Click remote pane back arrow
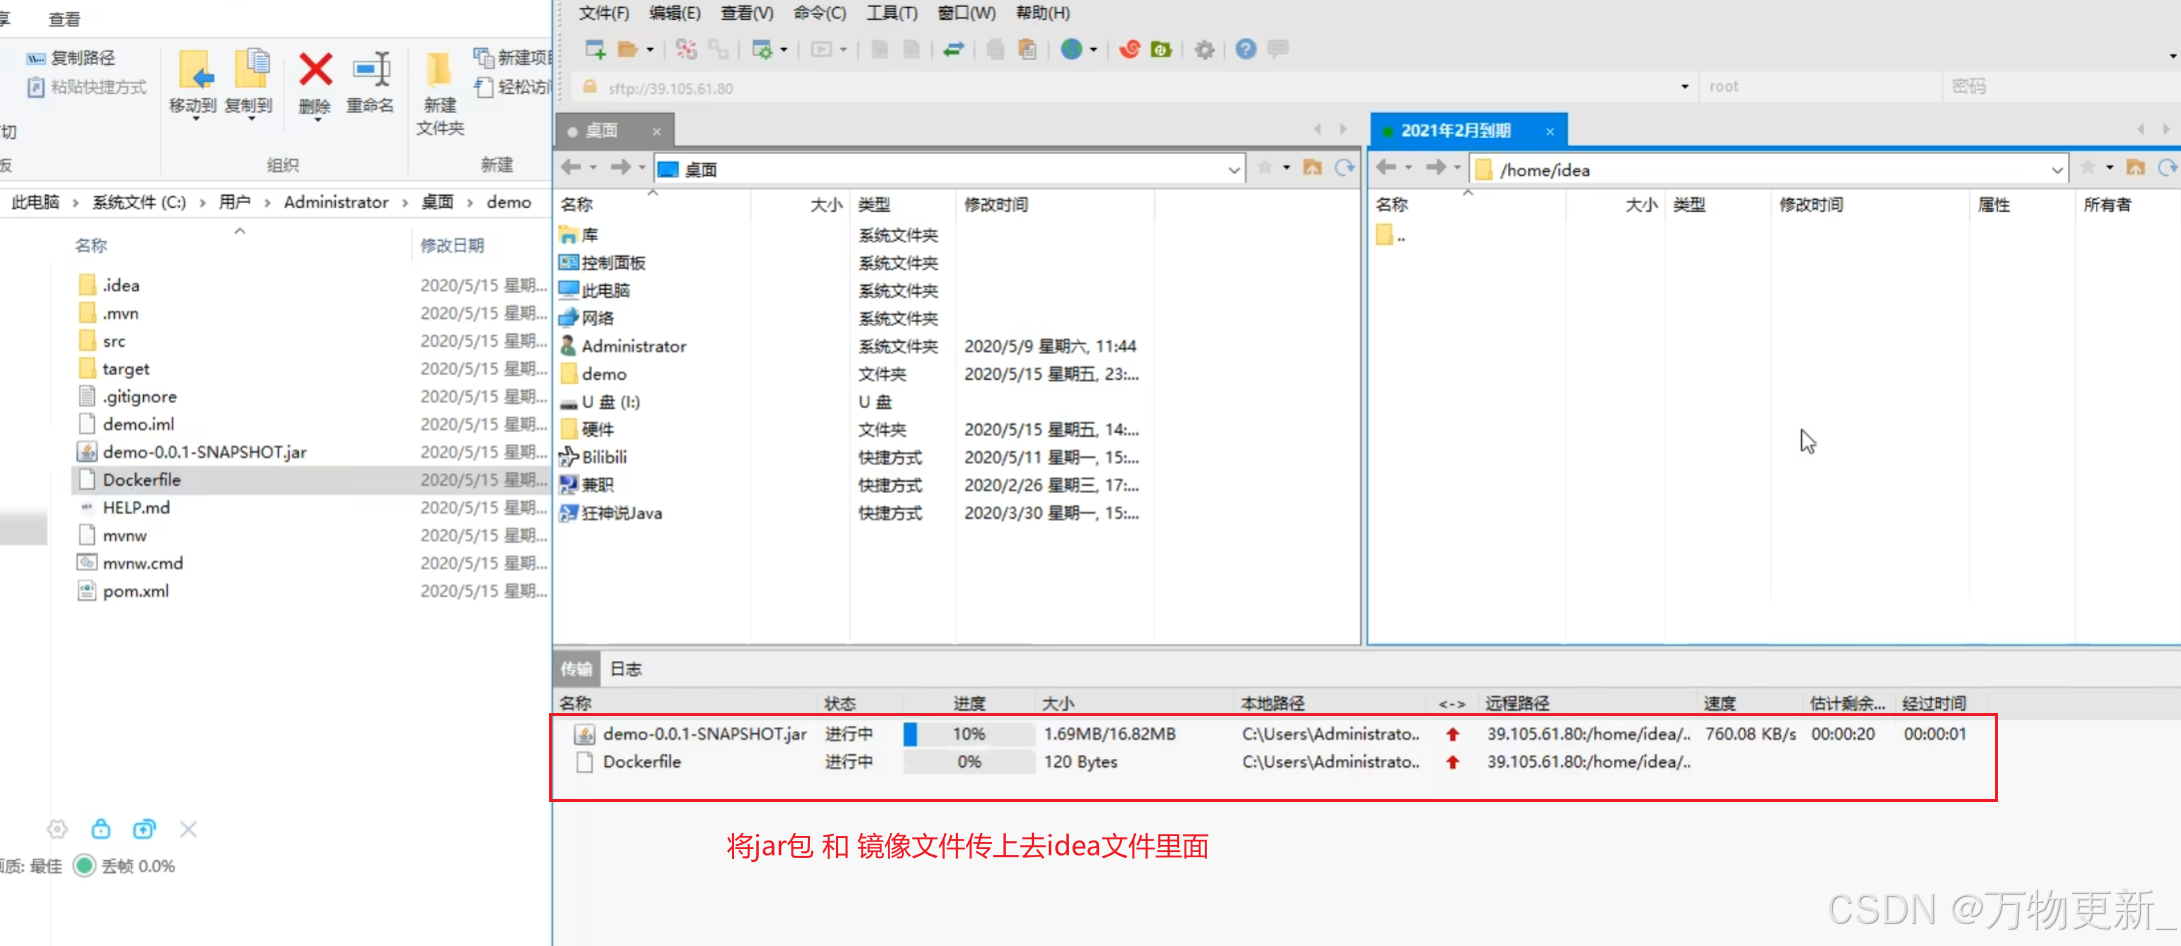The image size is (2181, 946). [1386, 167]
